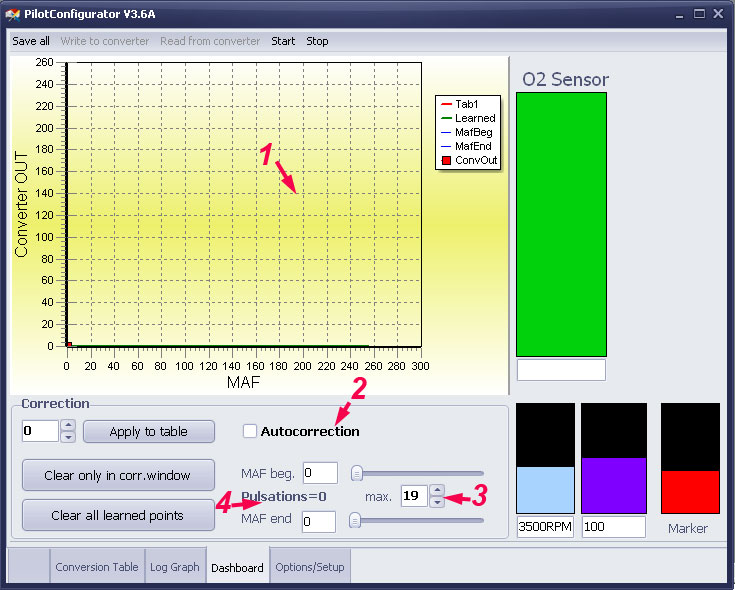Click the purple gauge bar
The width and height of the screenshot is (735, 590).
[614, 485]
